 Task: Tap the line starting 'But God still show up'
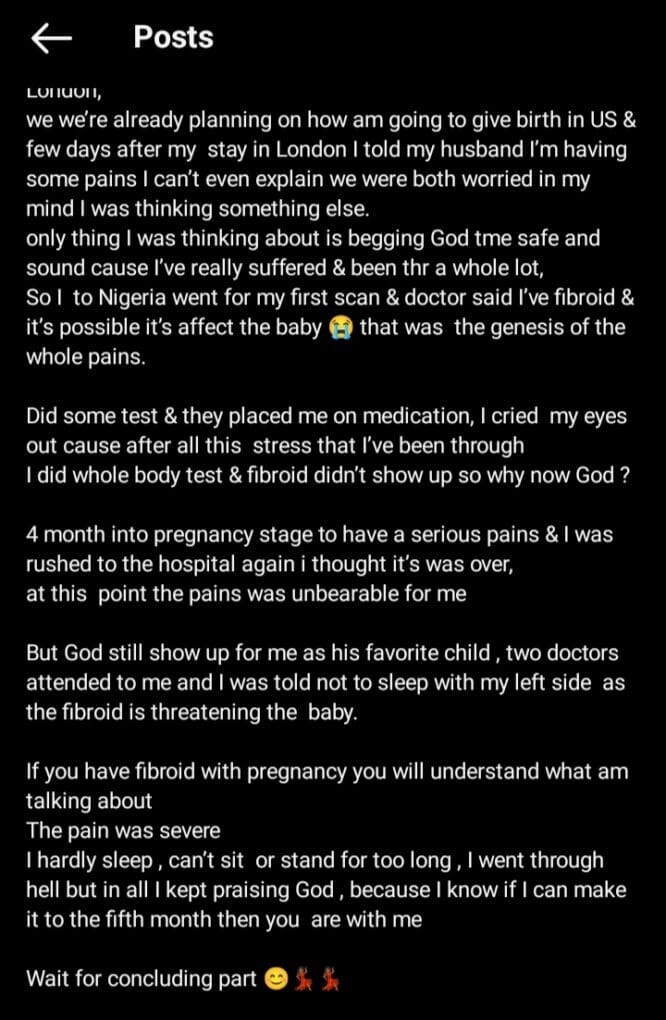click(x=323, y=652)
